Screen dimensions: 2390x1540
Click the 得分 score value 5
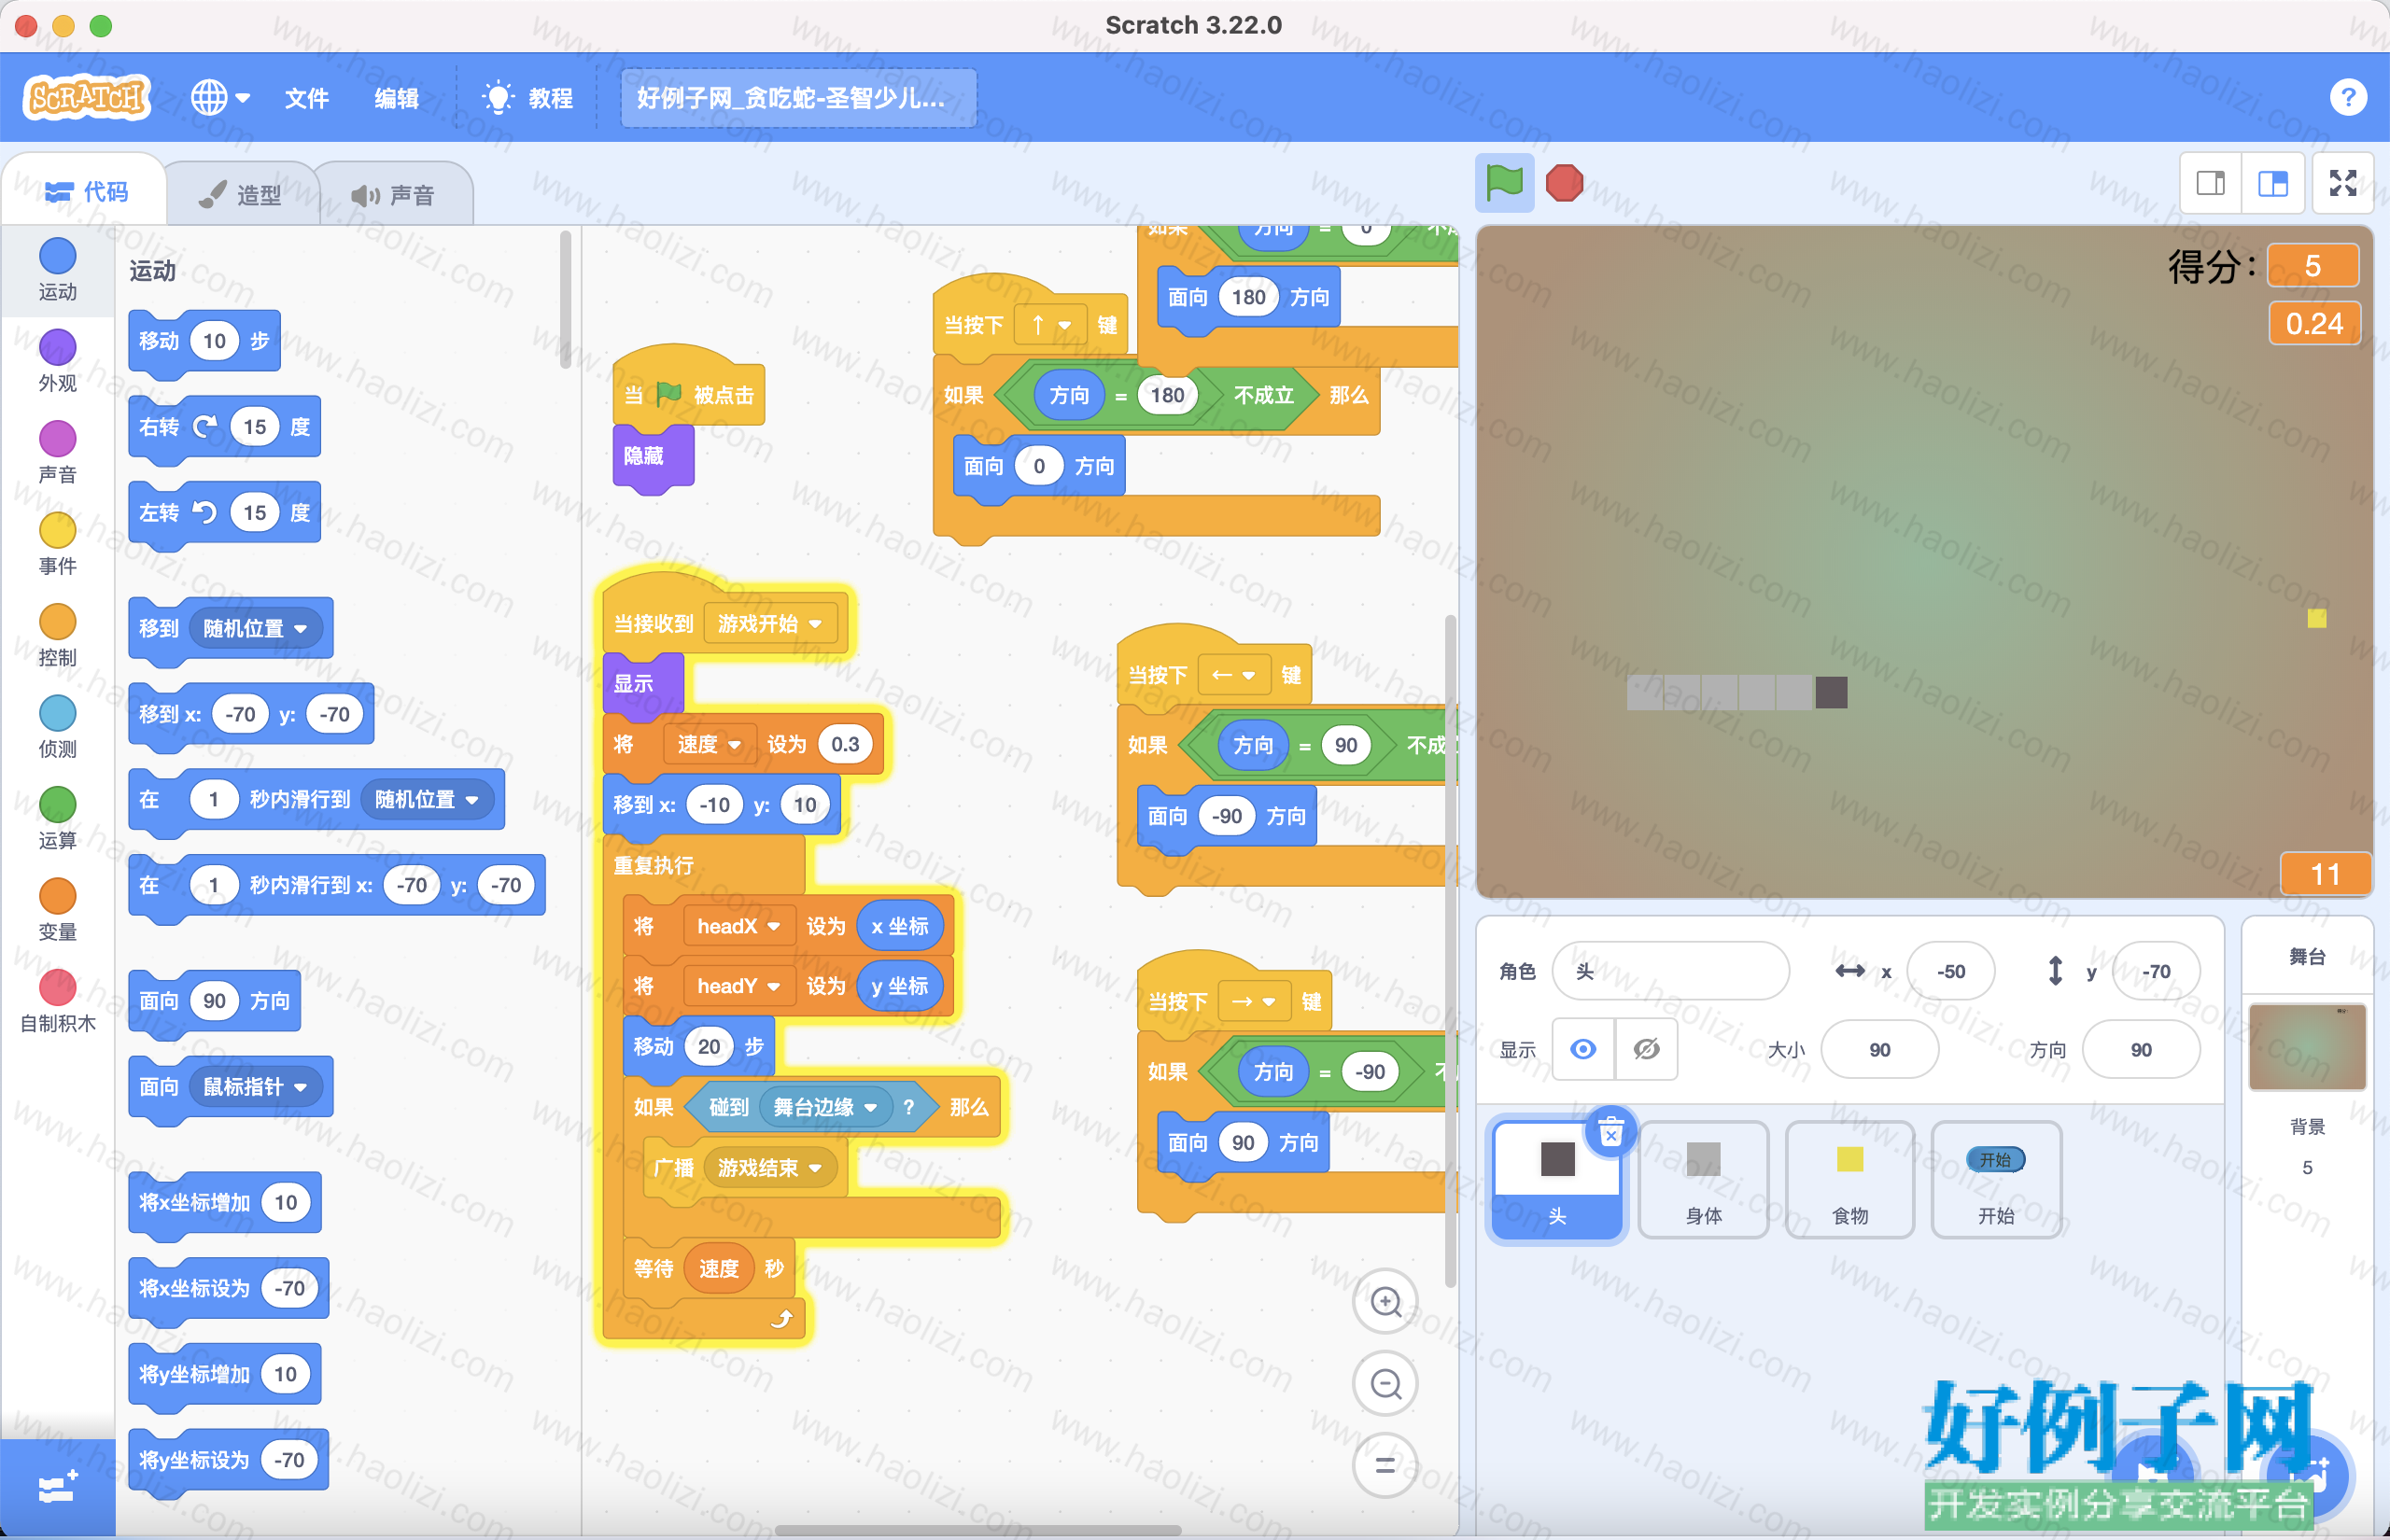click(x=2313, y=266)
